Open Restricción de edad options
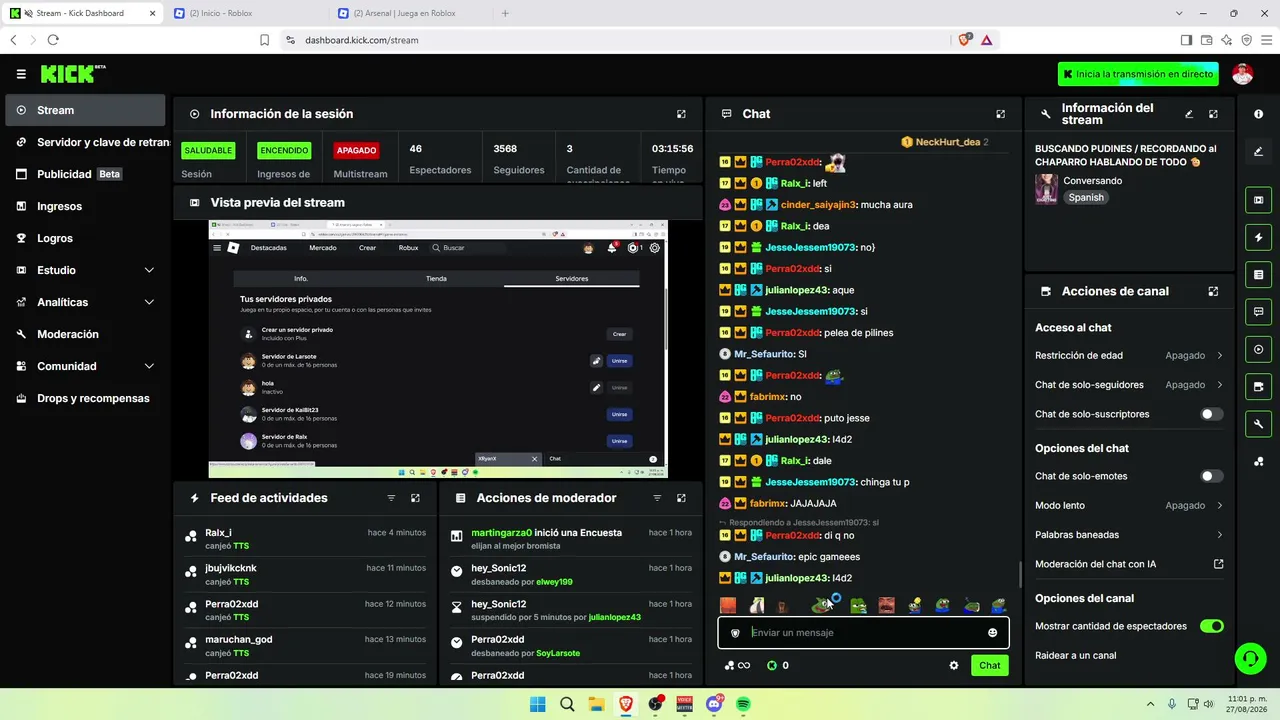Viewport: 1280px width, 720px height. click(1129, 355)
